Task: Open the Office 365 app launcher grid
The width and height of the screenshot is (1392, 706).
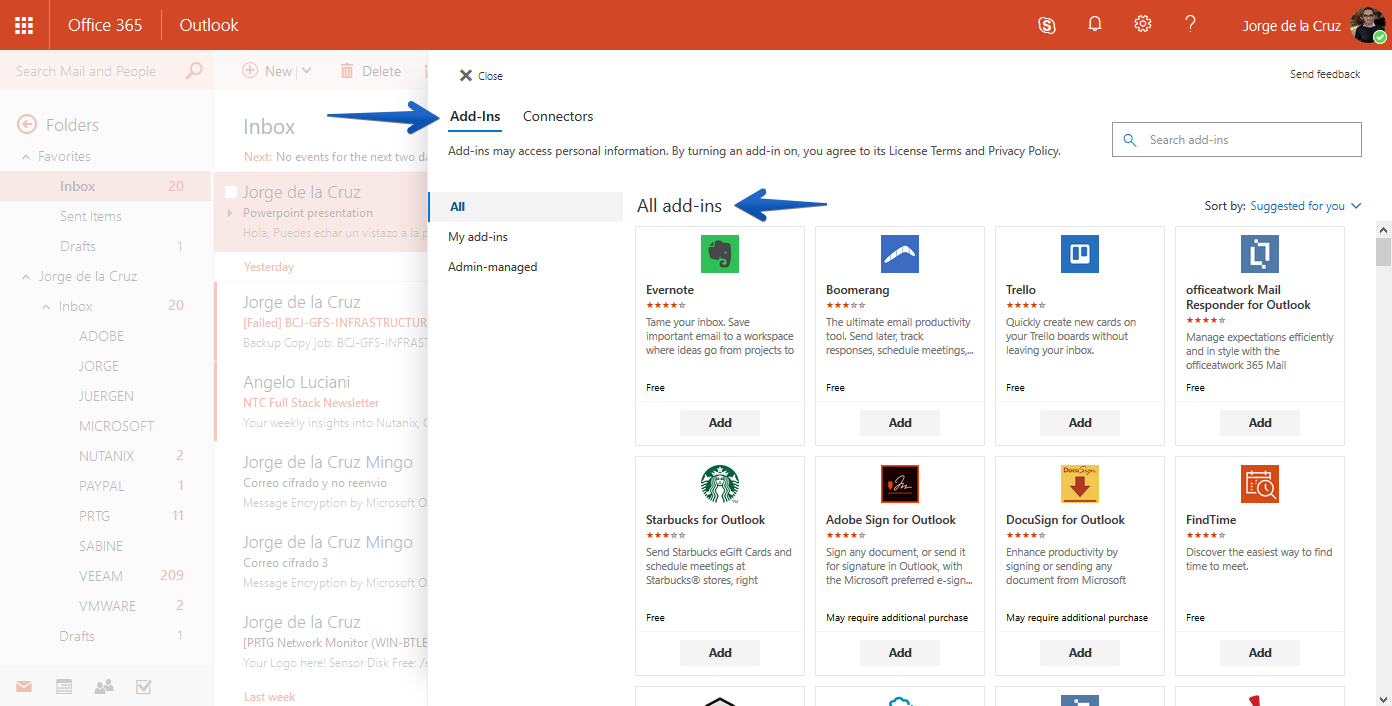Action: click(x=24, y=25)
